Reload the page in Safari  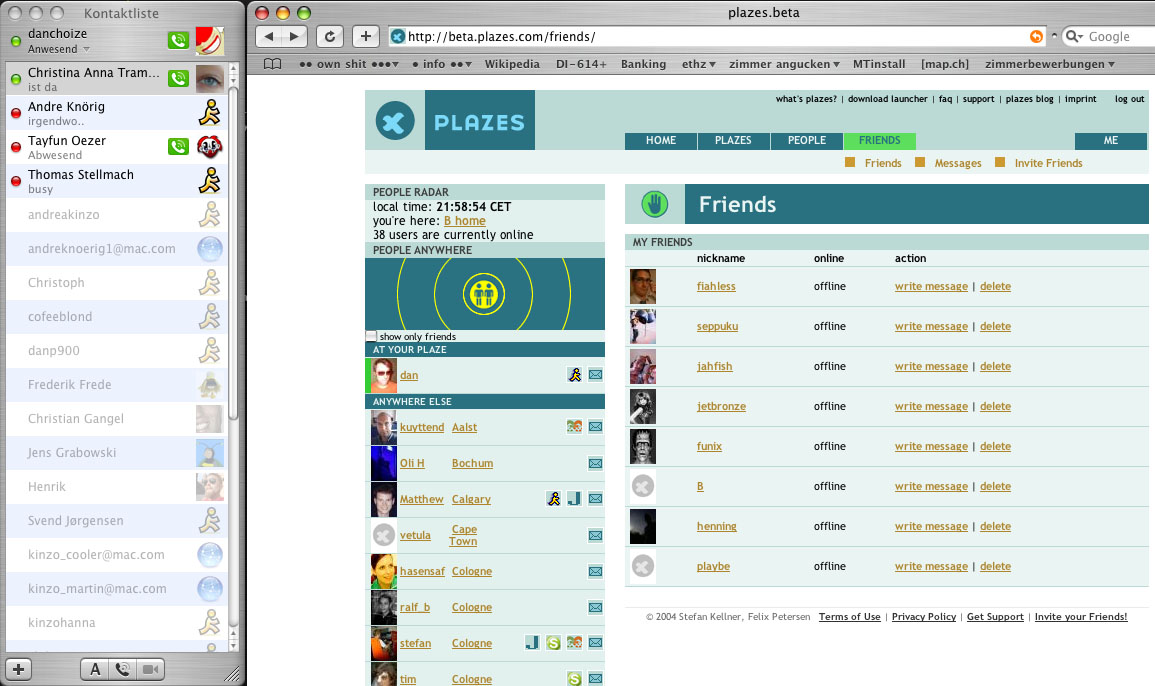coord(329,36)
